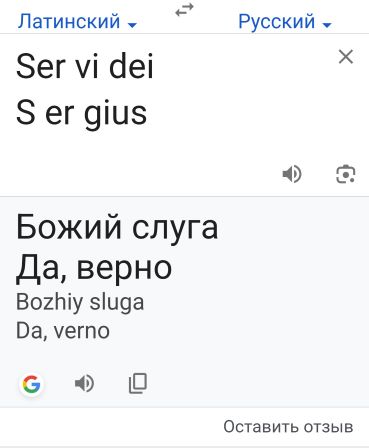Clear the source text with X

pos(346,57)
